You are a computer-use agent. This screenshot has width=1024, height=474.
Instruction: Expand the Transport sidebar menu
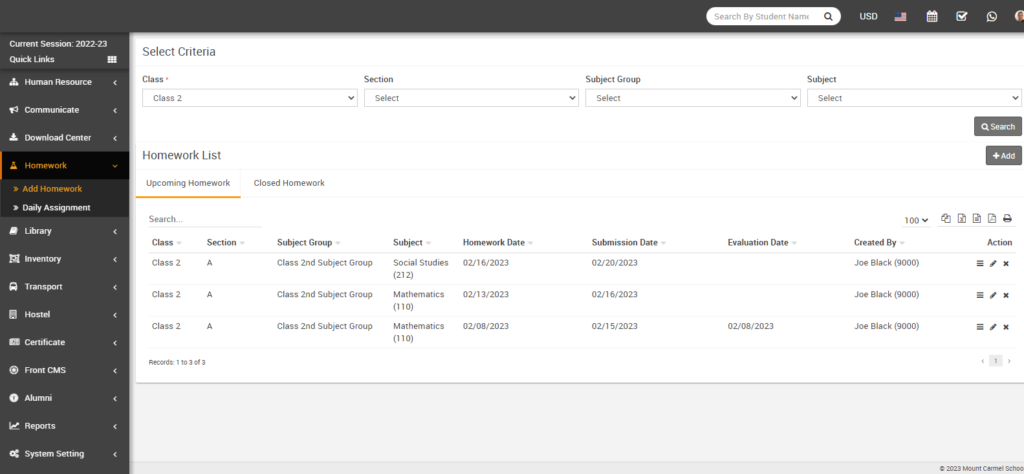point(65,287)
